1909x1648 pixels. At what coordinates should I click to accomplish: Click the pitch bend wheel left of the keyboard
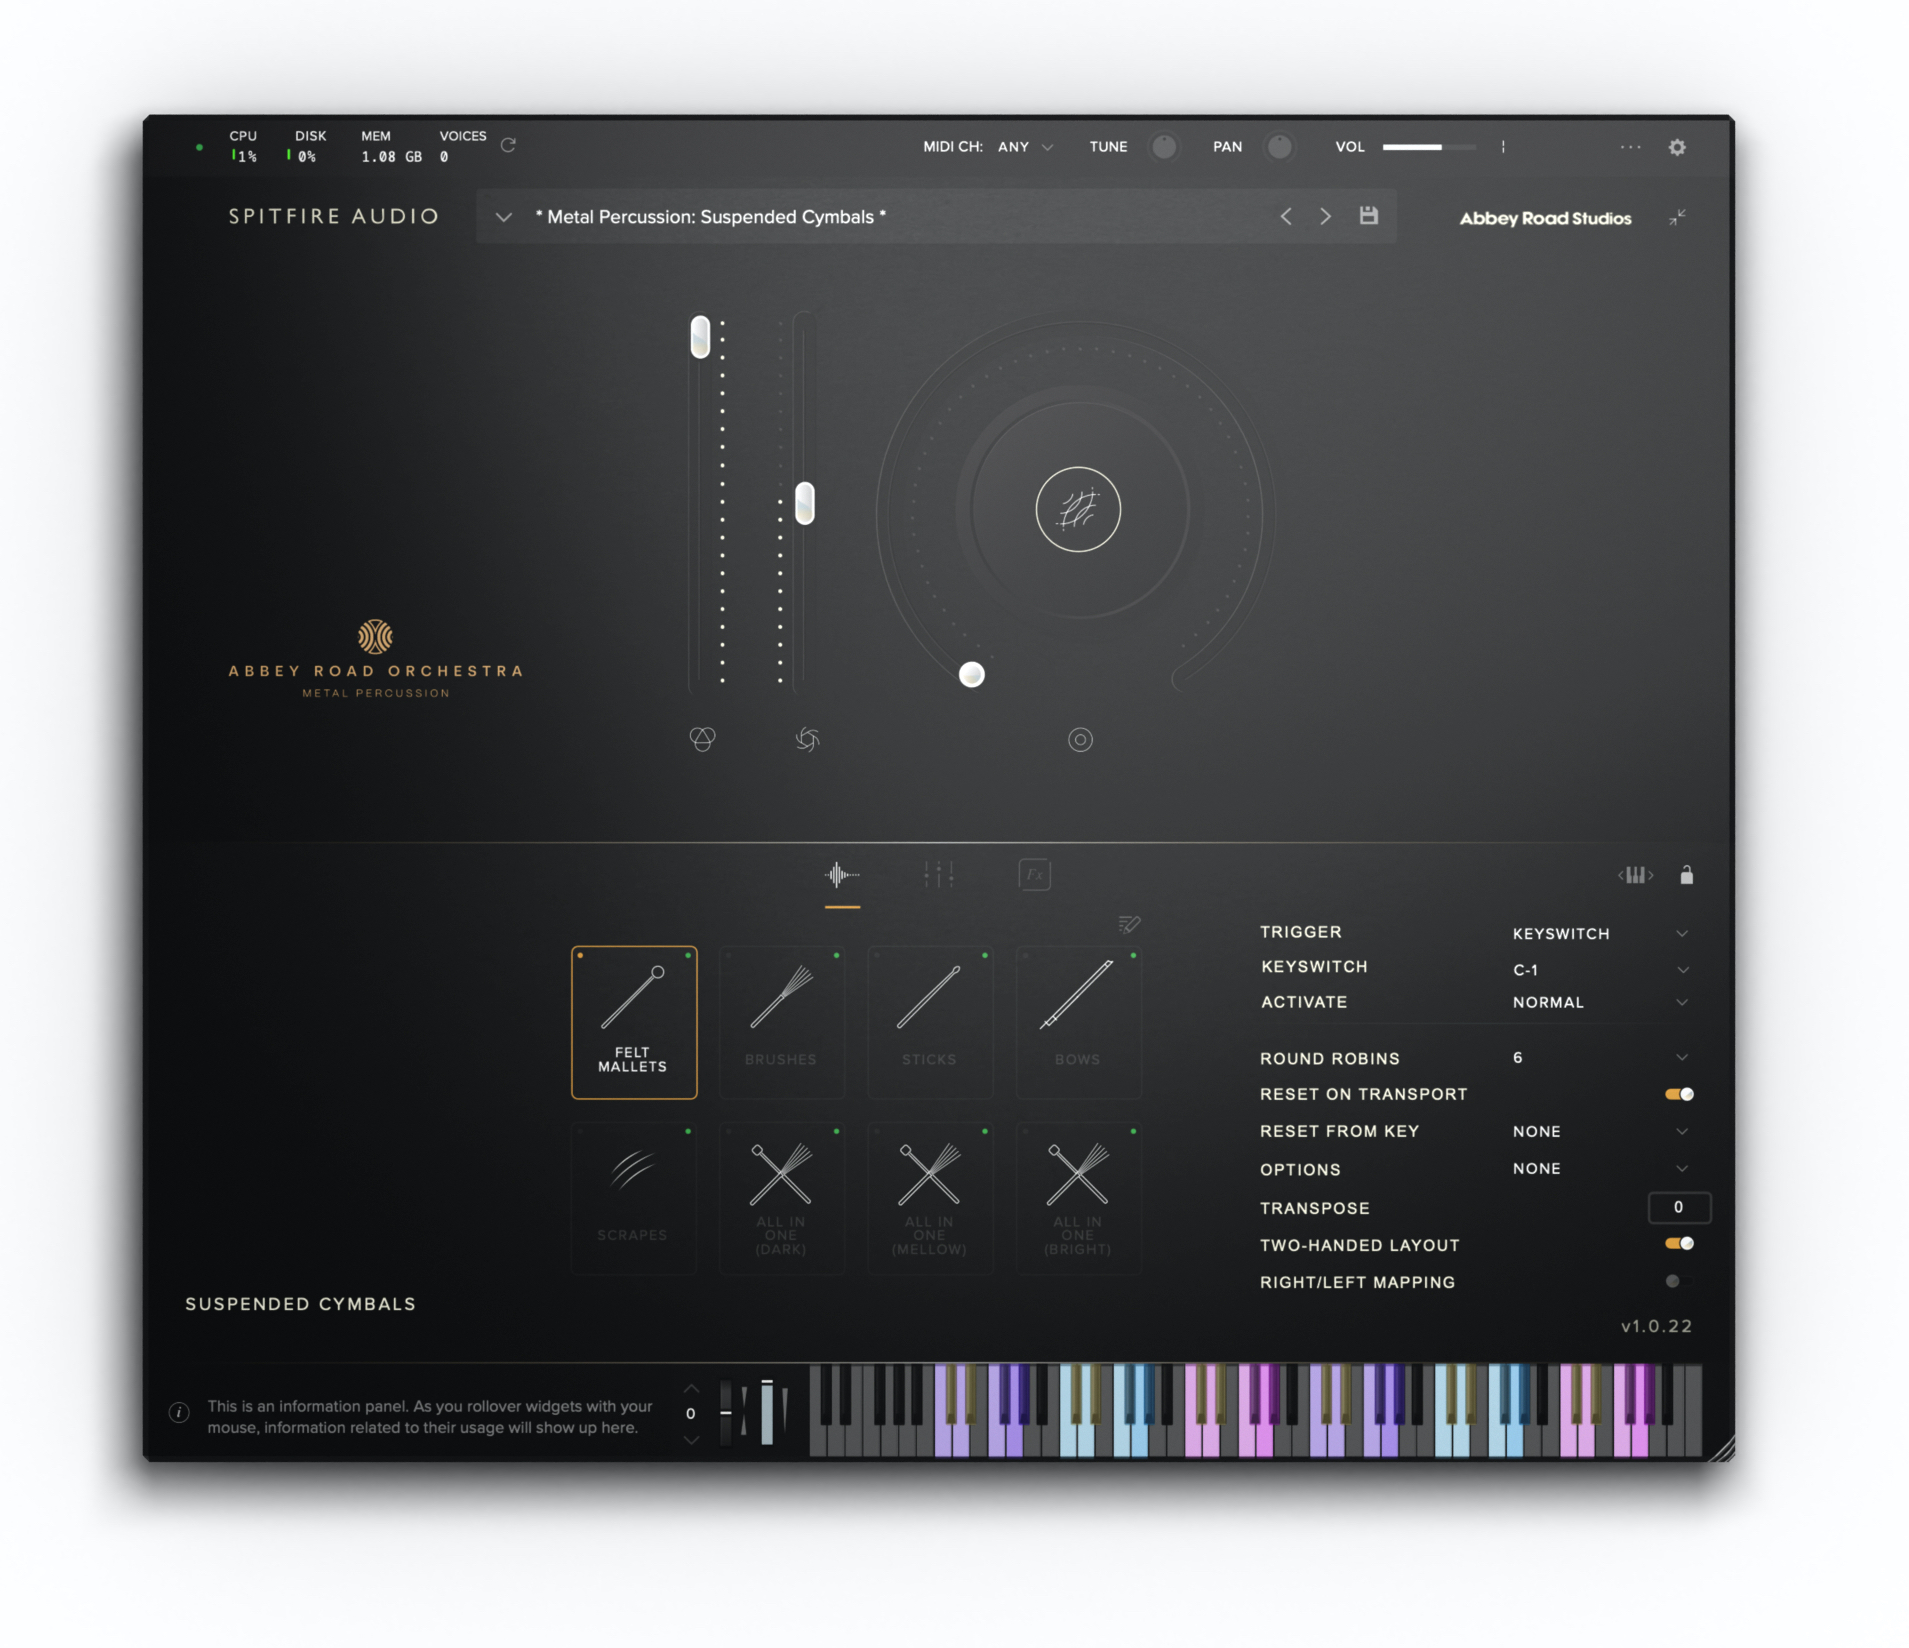click(727, 1412)
